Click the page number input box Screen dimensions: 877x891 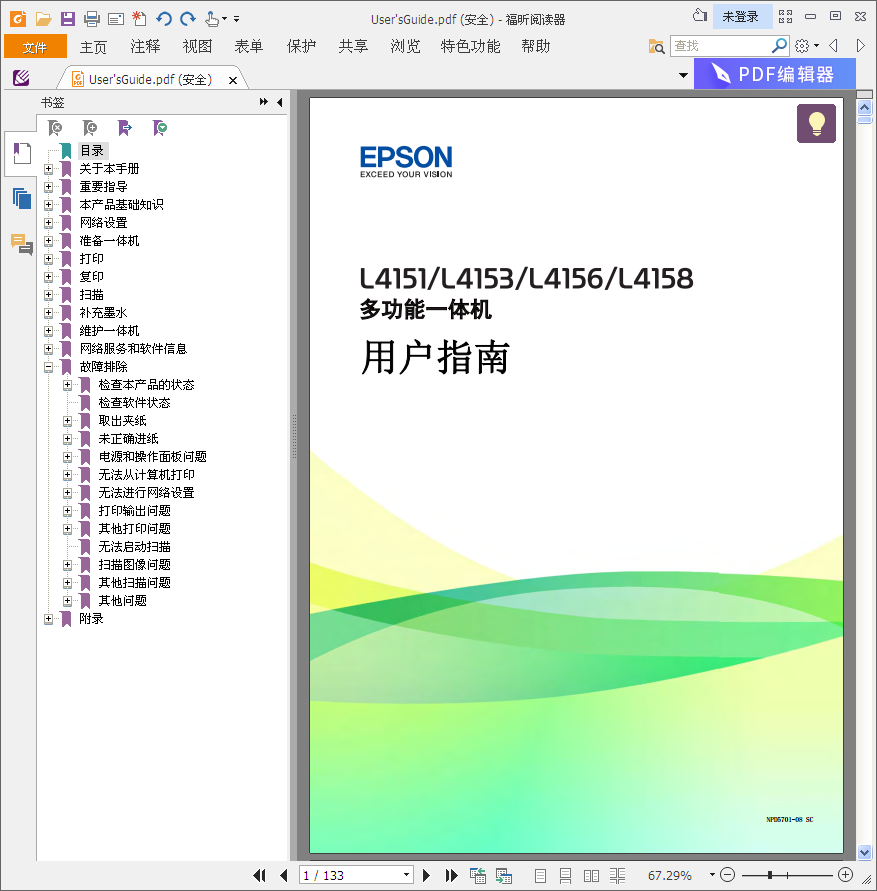point(350,875)
